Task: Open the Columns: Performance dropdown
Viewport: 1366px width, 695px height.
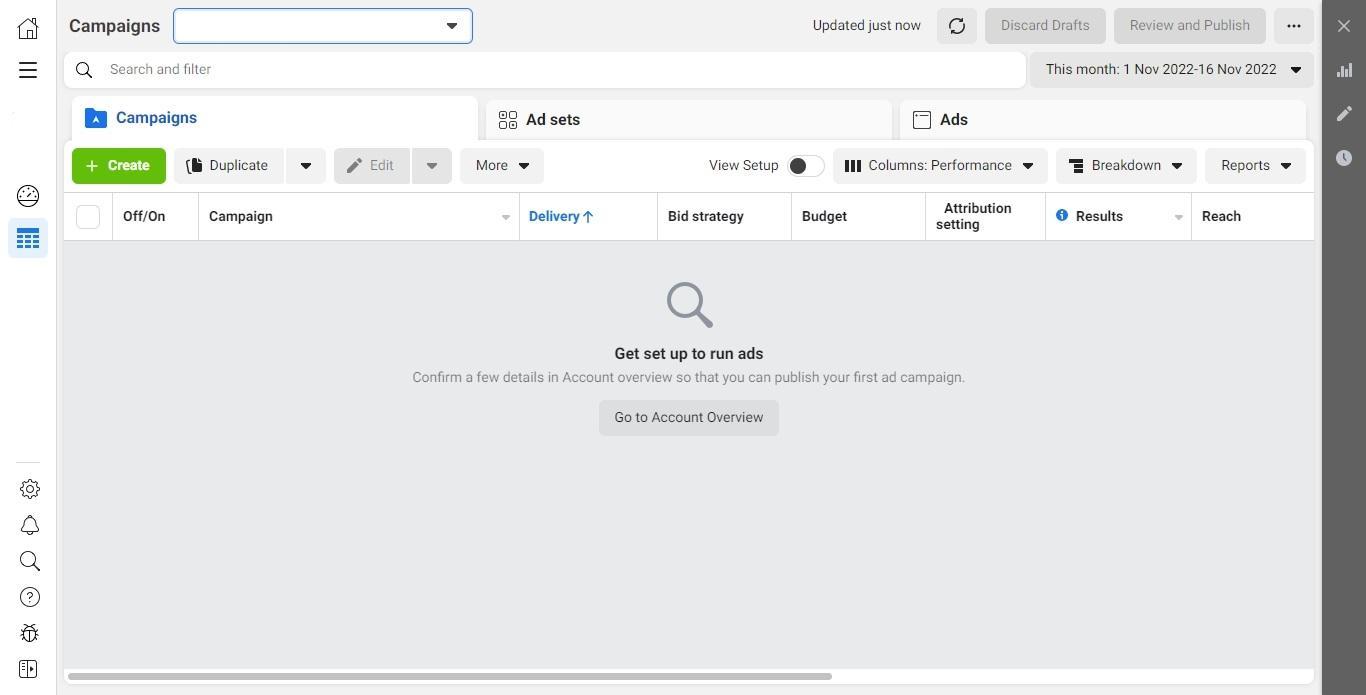Action: tap(939, 166)
